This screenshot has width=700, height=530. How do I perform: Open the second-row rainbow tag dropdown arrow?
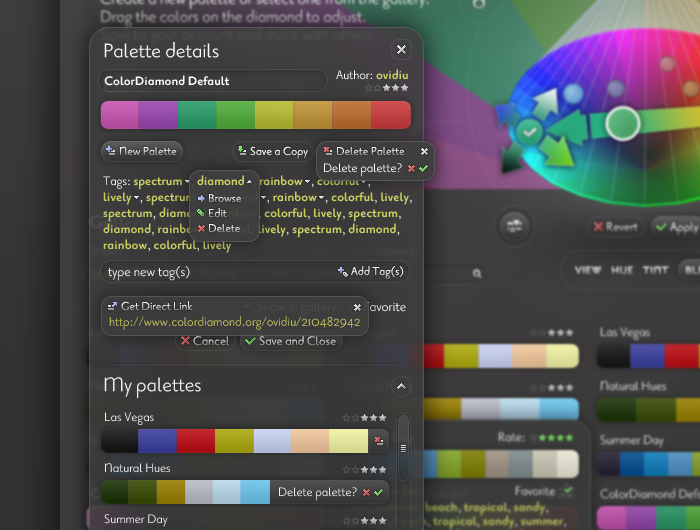(x=321, y=198)
